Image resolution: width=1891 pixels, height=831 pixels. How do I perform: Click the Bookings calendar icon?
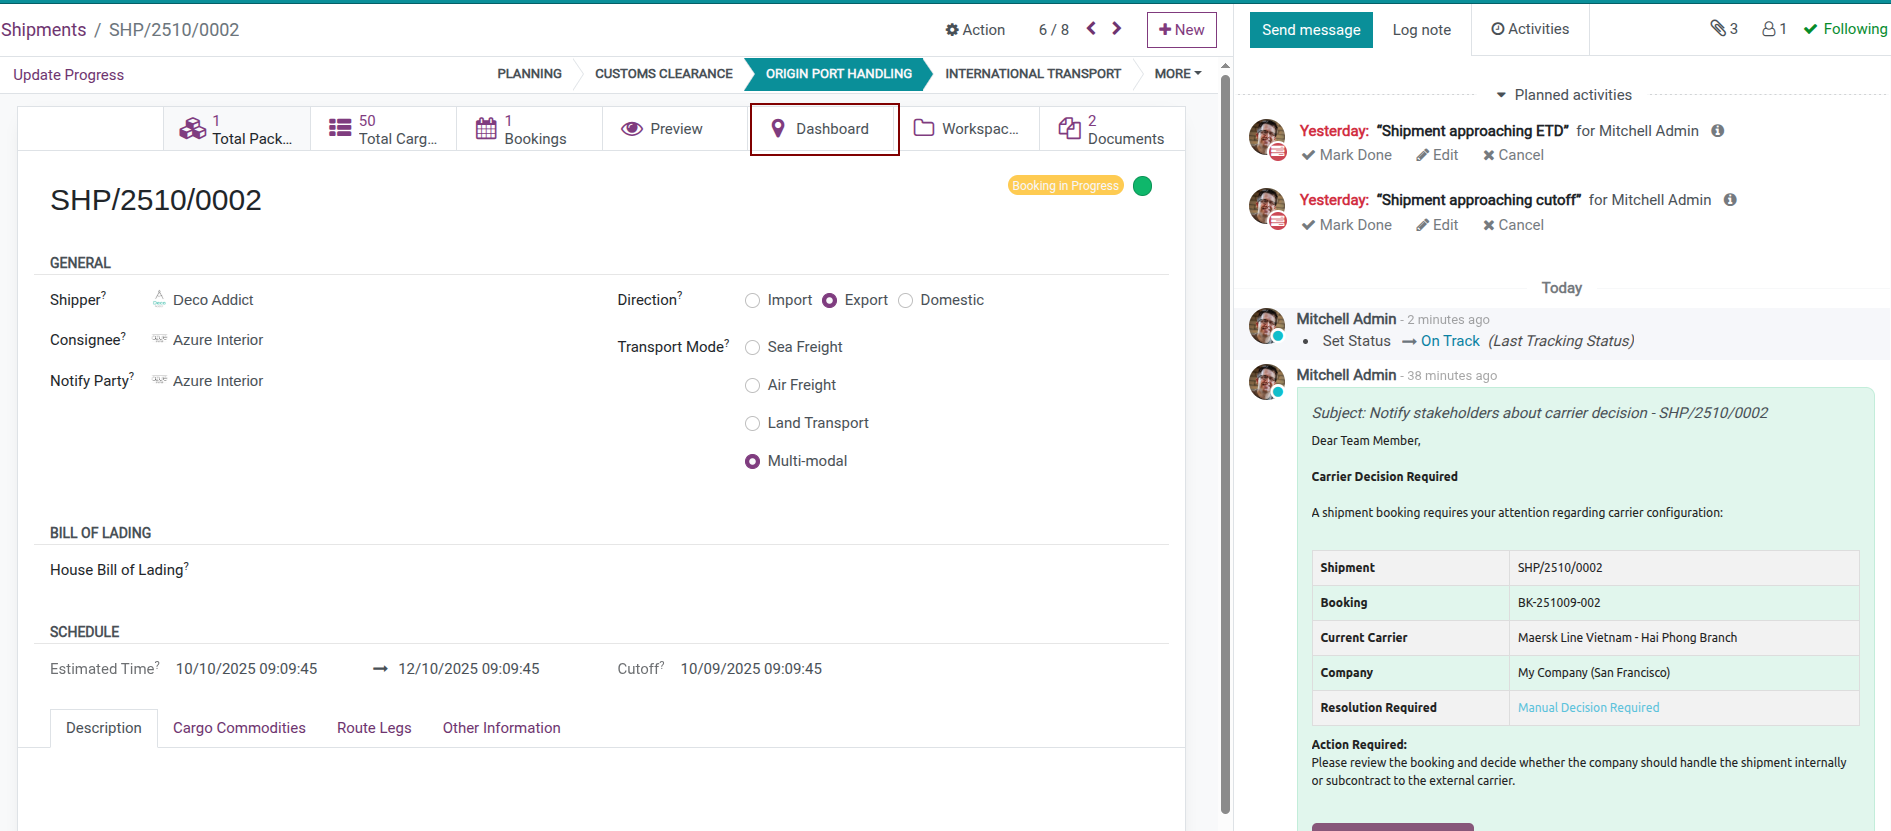point(486,129)
